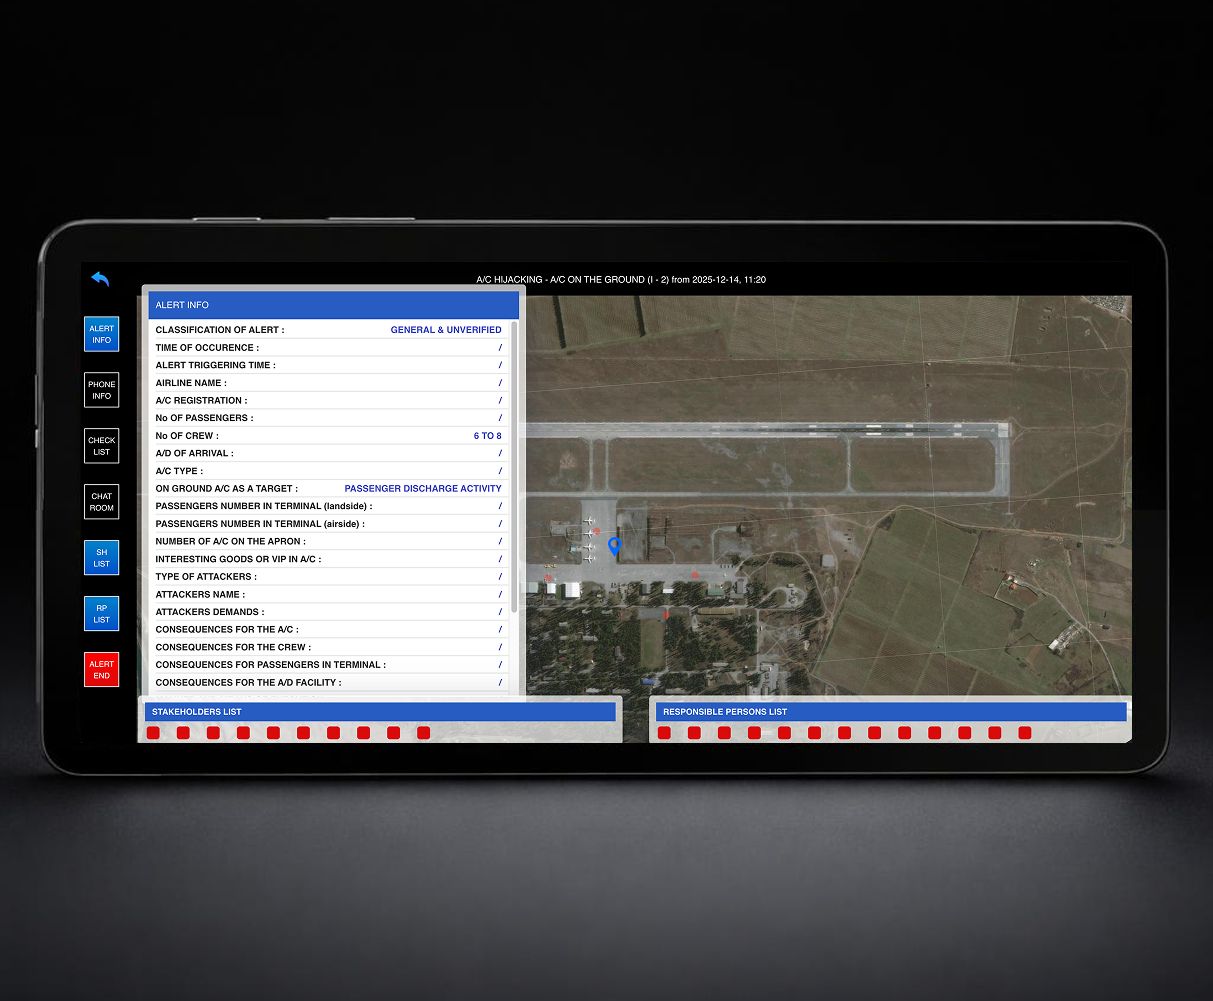Open the Alert Info panel button

point(102,335)
